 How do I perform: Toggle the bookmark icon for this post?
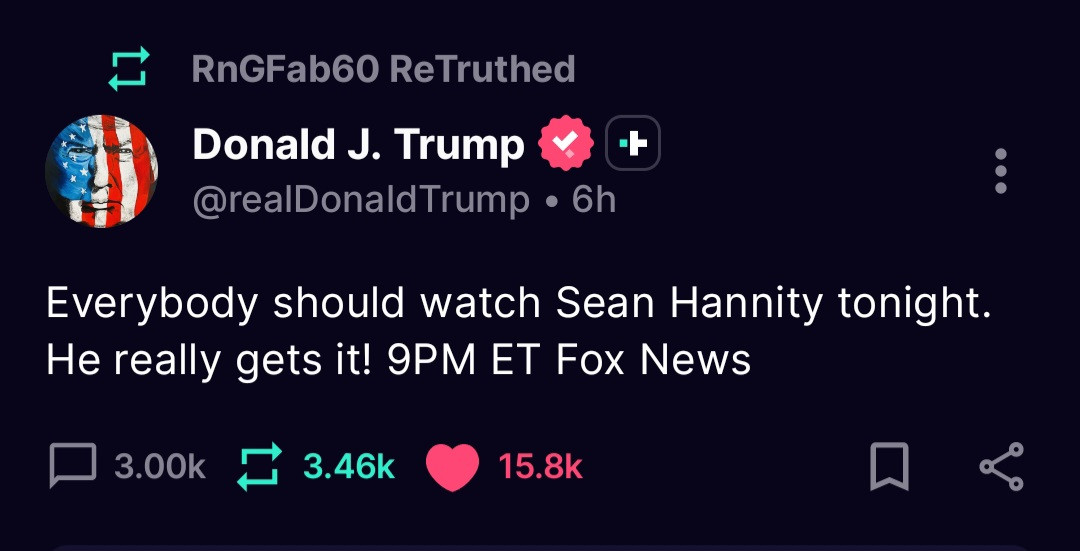click(x=889, y=467)
